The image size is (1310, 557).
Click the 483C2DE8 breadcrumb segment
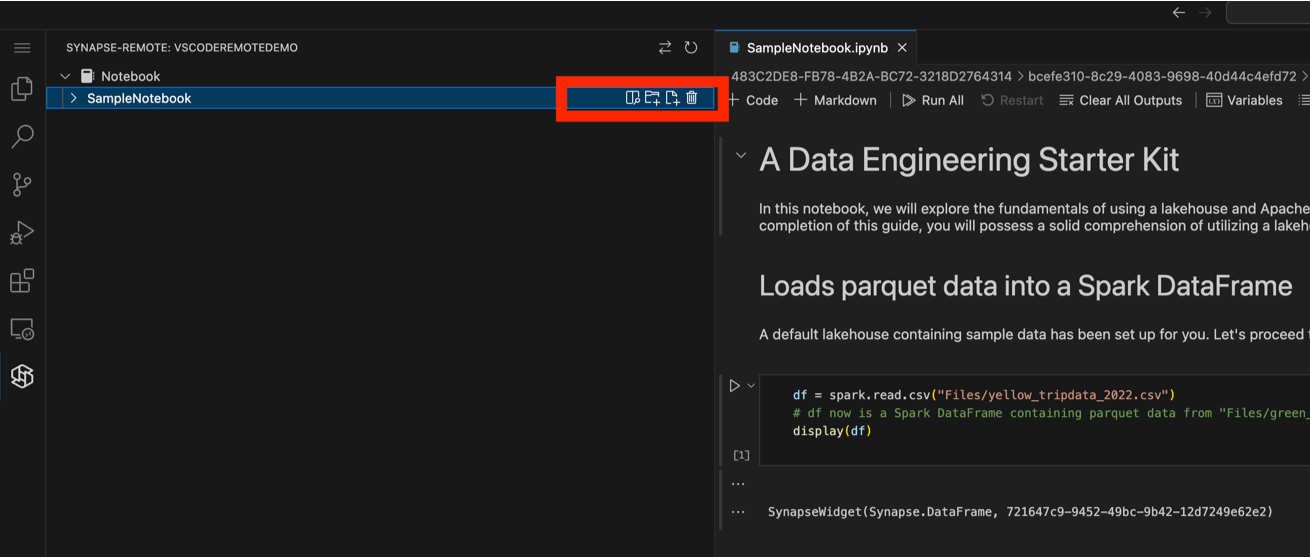pyautogui.click(x=871, y=76)
